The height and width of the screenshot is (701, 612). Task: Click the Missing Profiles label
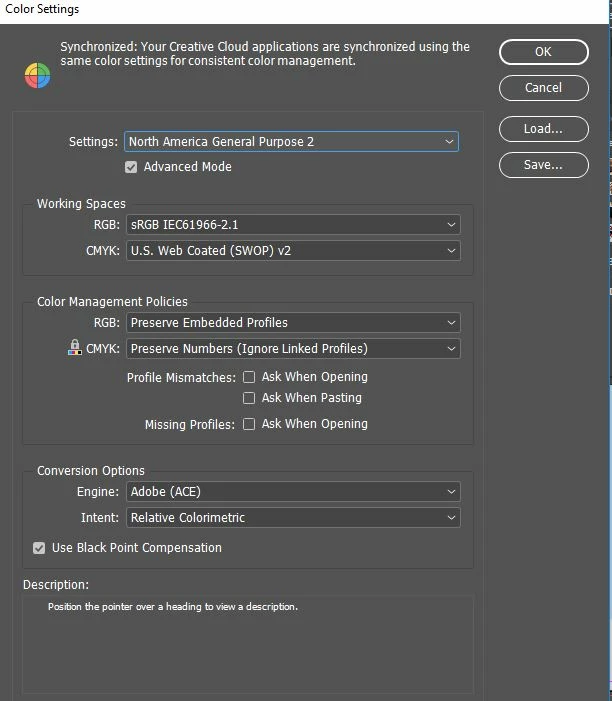click(x=190, y=425)
